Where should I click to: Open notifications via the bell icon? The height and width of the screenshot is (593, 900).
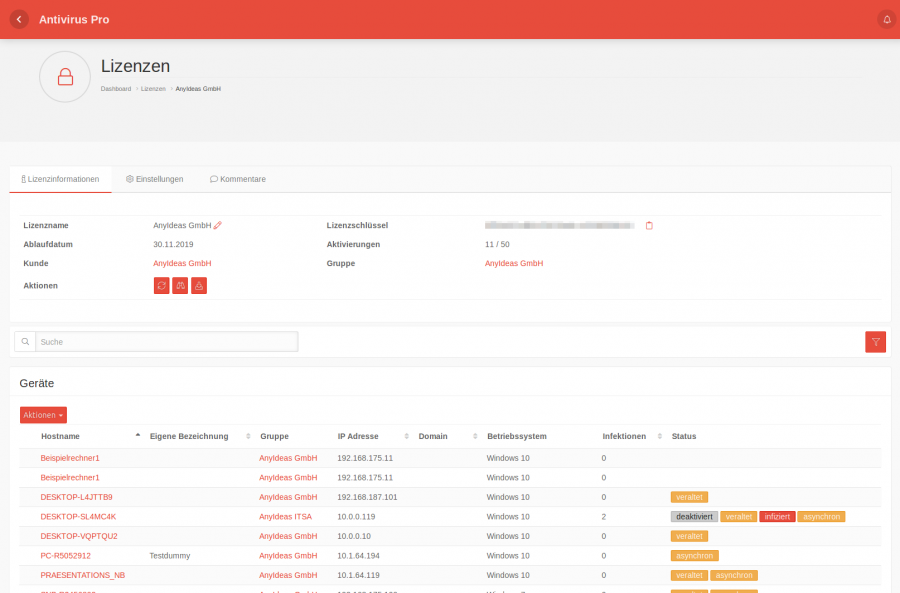[886, 18]
